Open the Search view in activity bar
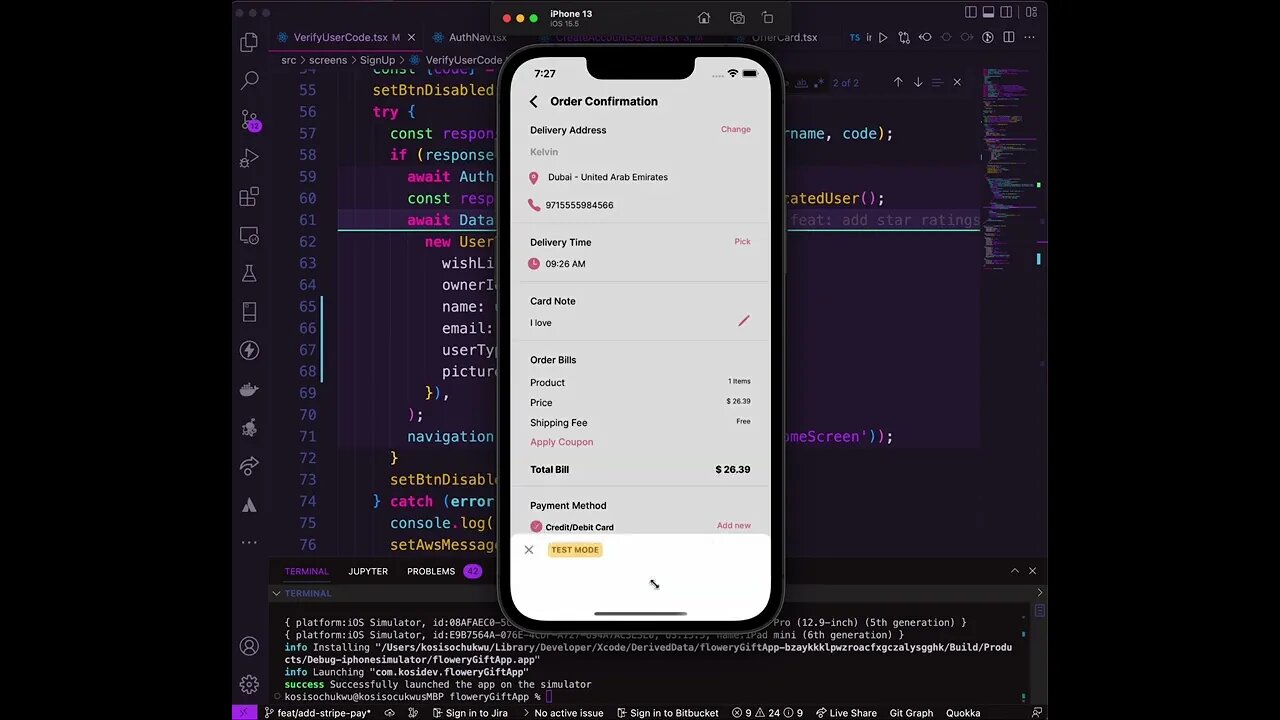Image resolution: width=1280 pixels, height=720 pixels. (249, 81)
